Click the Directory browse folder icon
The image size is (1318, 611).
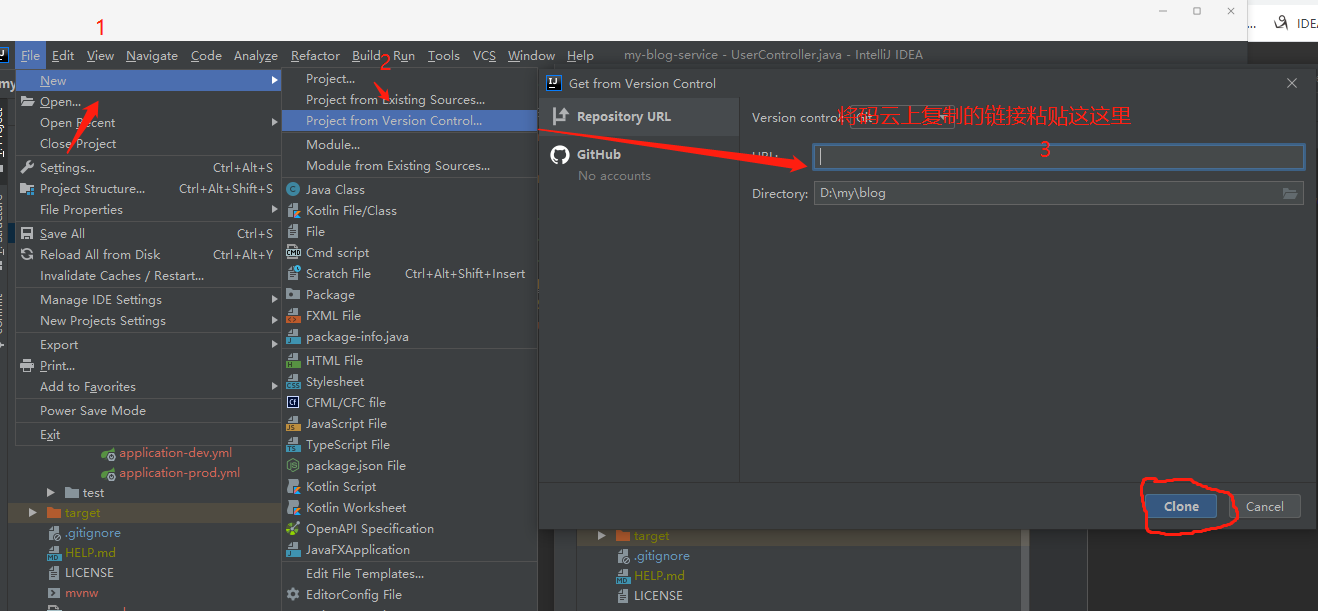click(1290, 194)
